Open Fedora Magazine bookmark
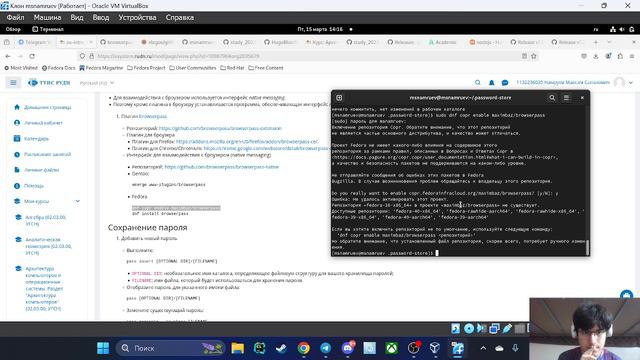 (x=101, y=68)
